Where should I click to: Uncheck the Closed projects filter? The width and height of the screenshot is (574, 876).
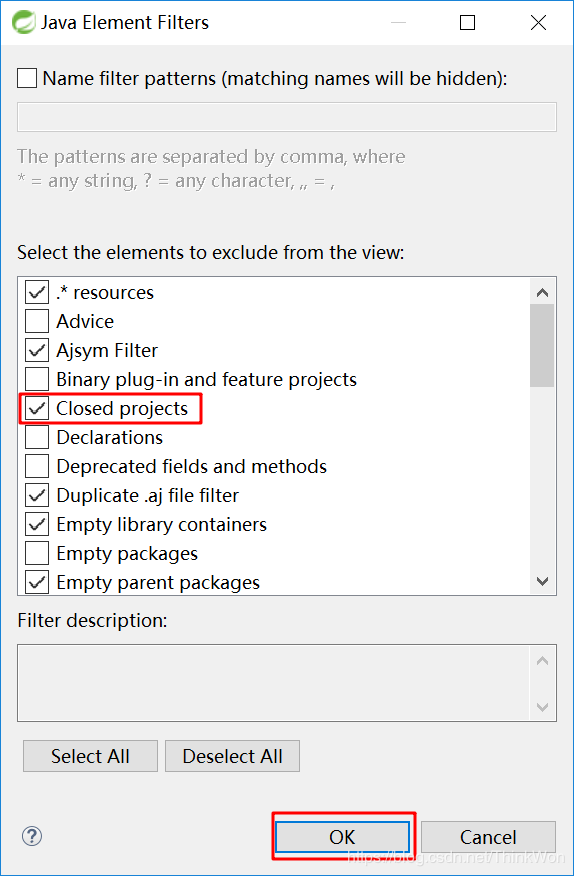tap(37, 408)
